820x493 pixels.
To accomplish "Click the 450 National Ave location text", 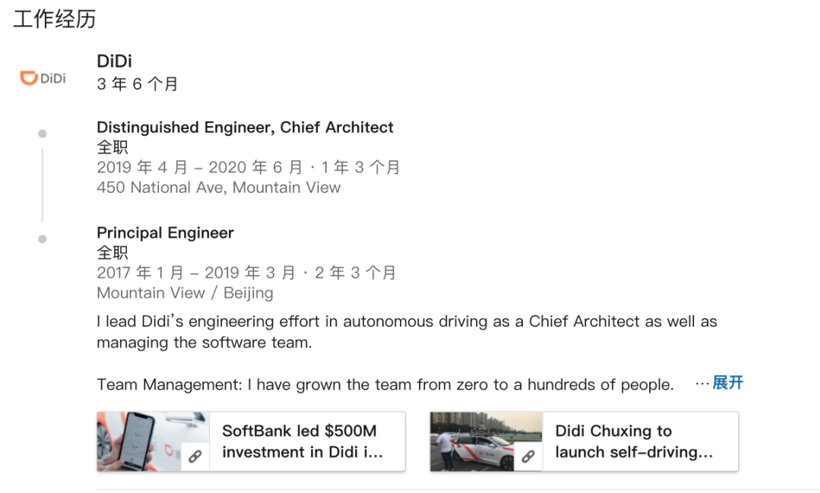I will click(x=218, y=187).
